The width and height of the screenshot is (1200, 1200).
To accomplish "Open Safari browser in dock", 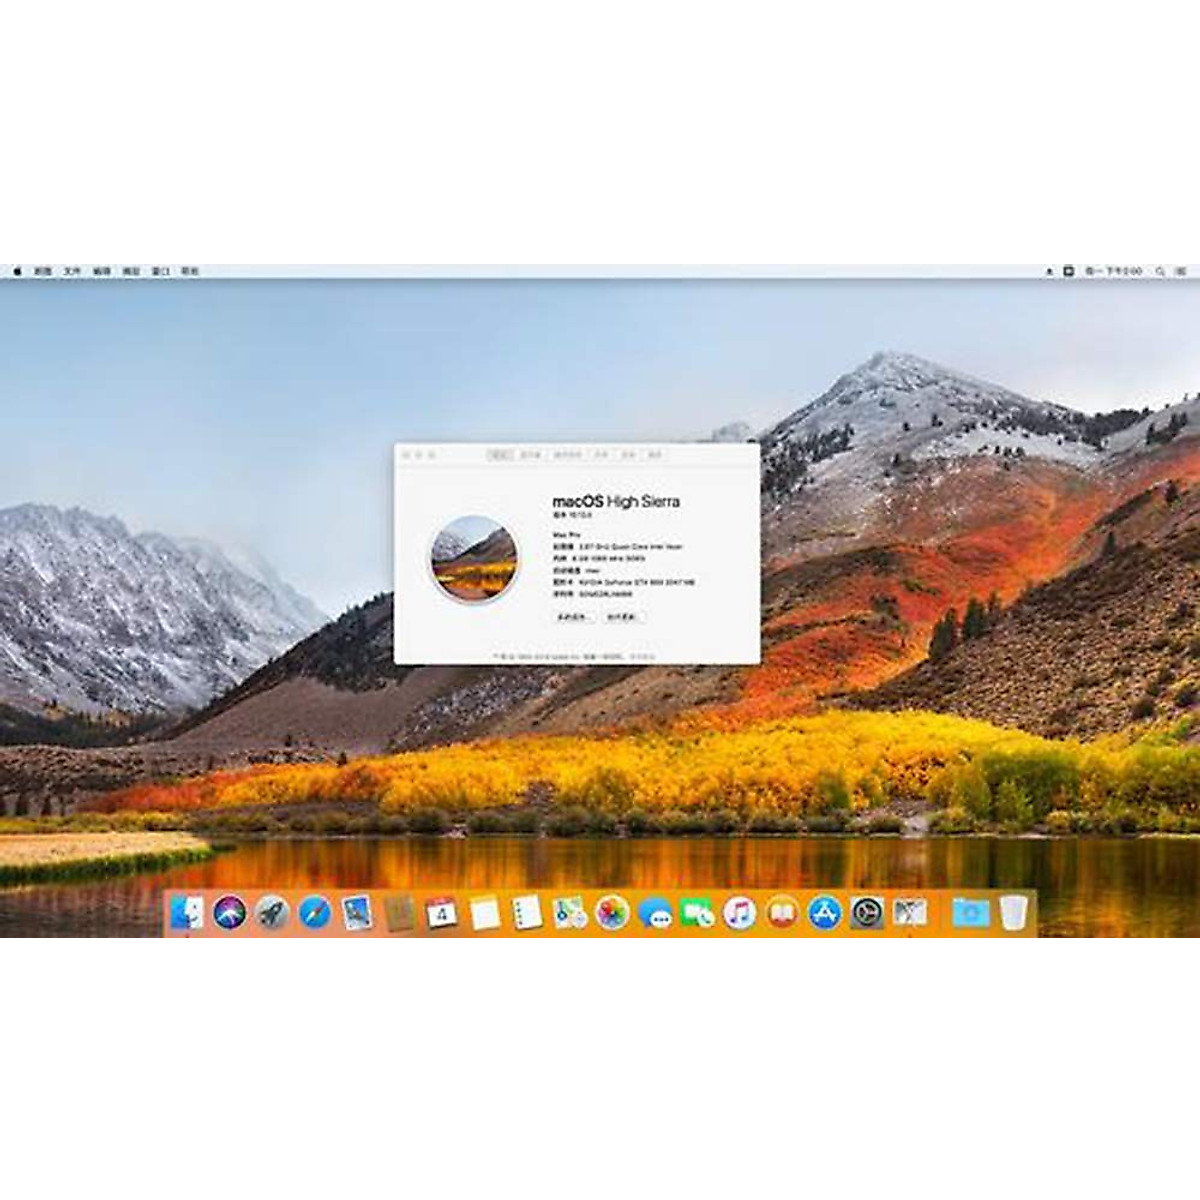I will (x=314, y=912).
